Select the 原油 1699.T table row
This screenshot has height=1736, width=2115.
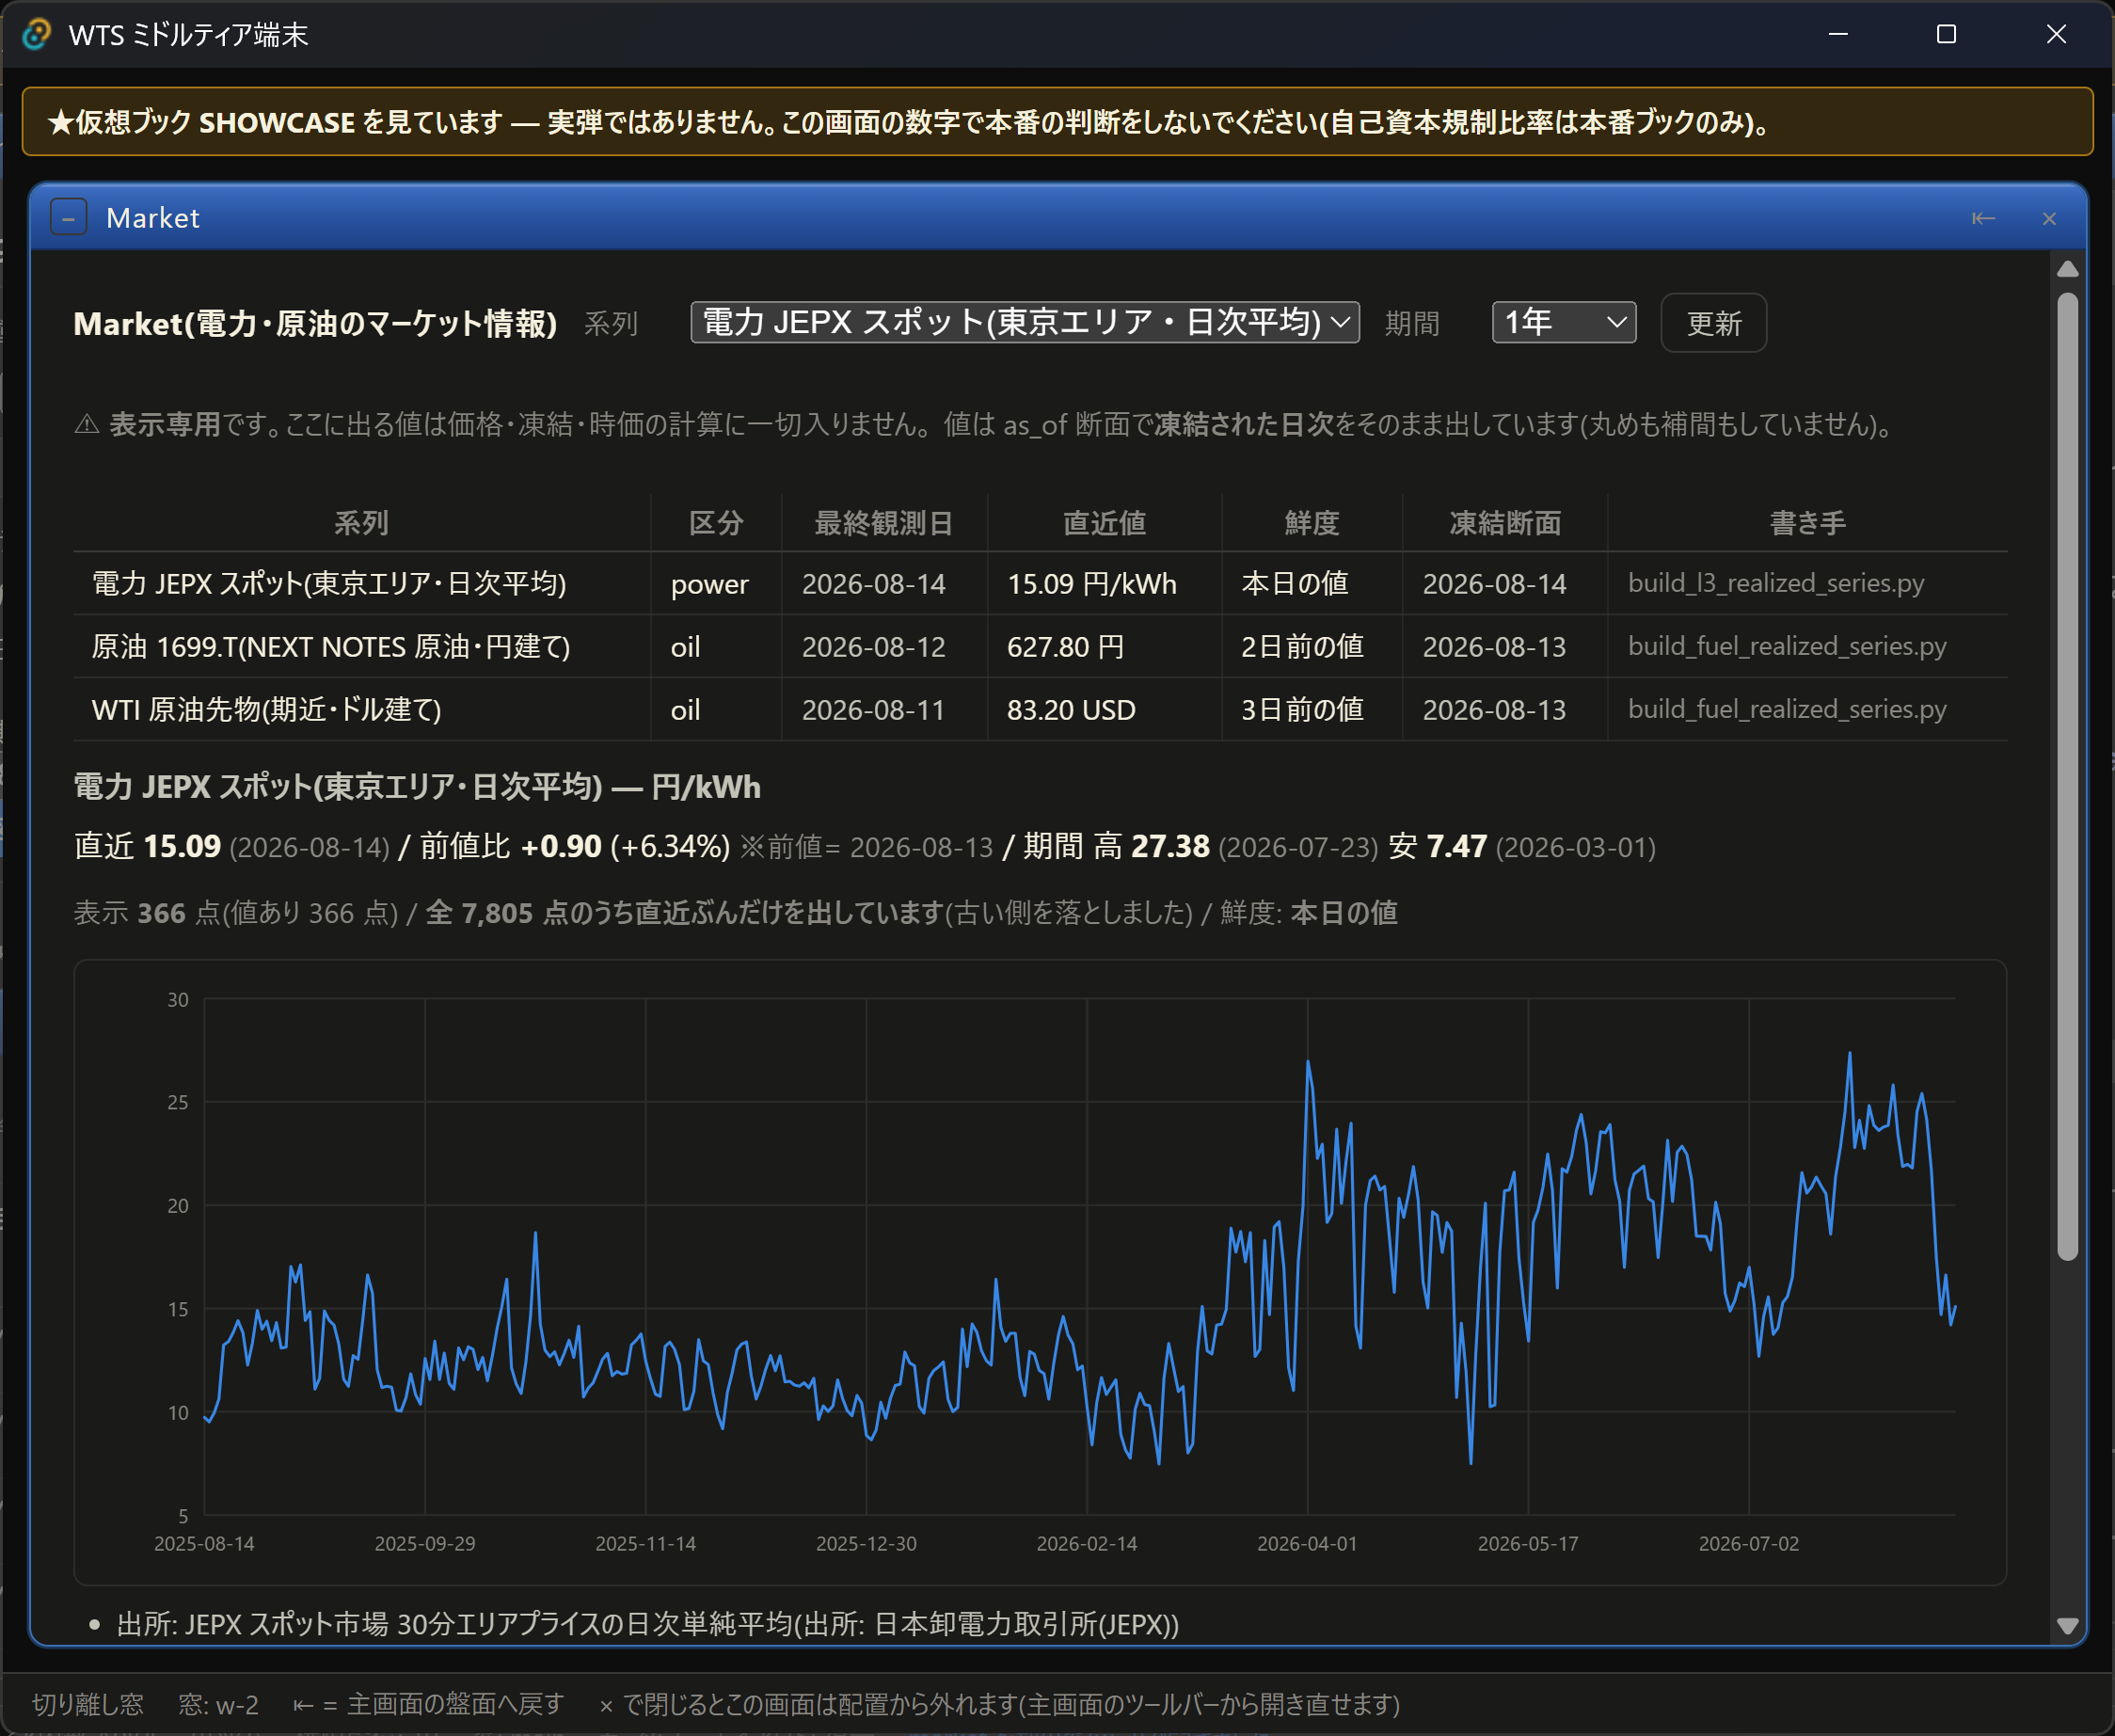(x=1040, y=646)
